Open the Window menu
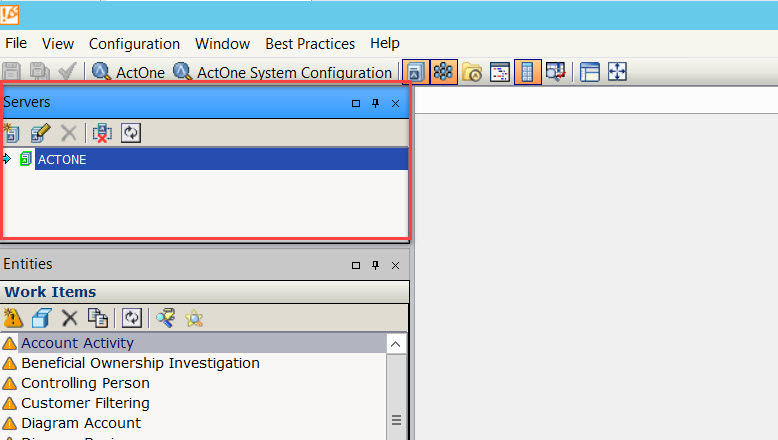This screenshot has height=440, width=778. [222, 44]
